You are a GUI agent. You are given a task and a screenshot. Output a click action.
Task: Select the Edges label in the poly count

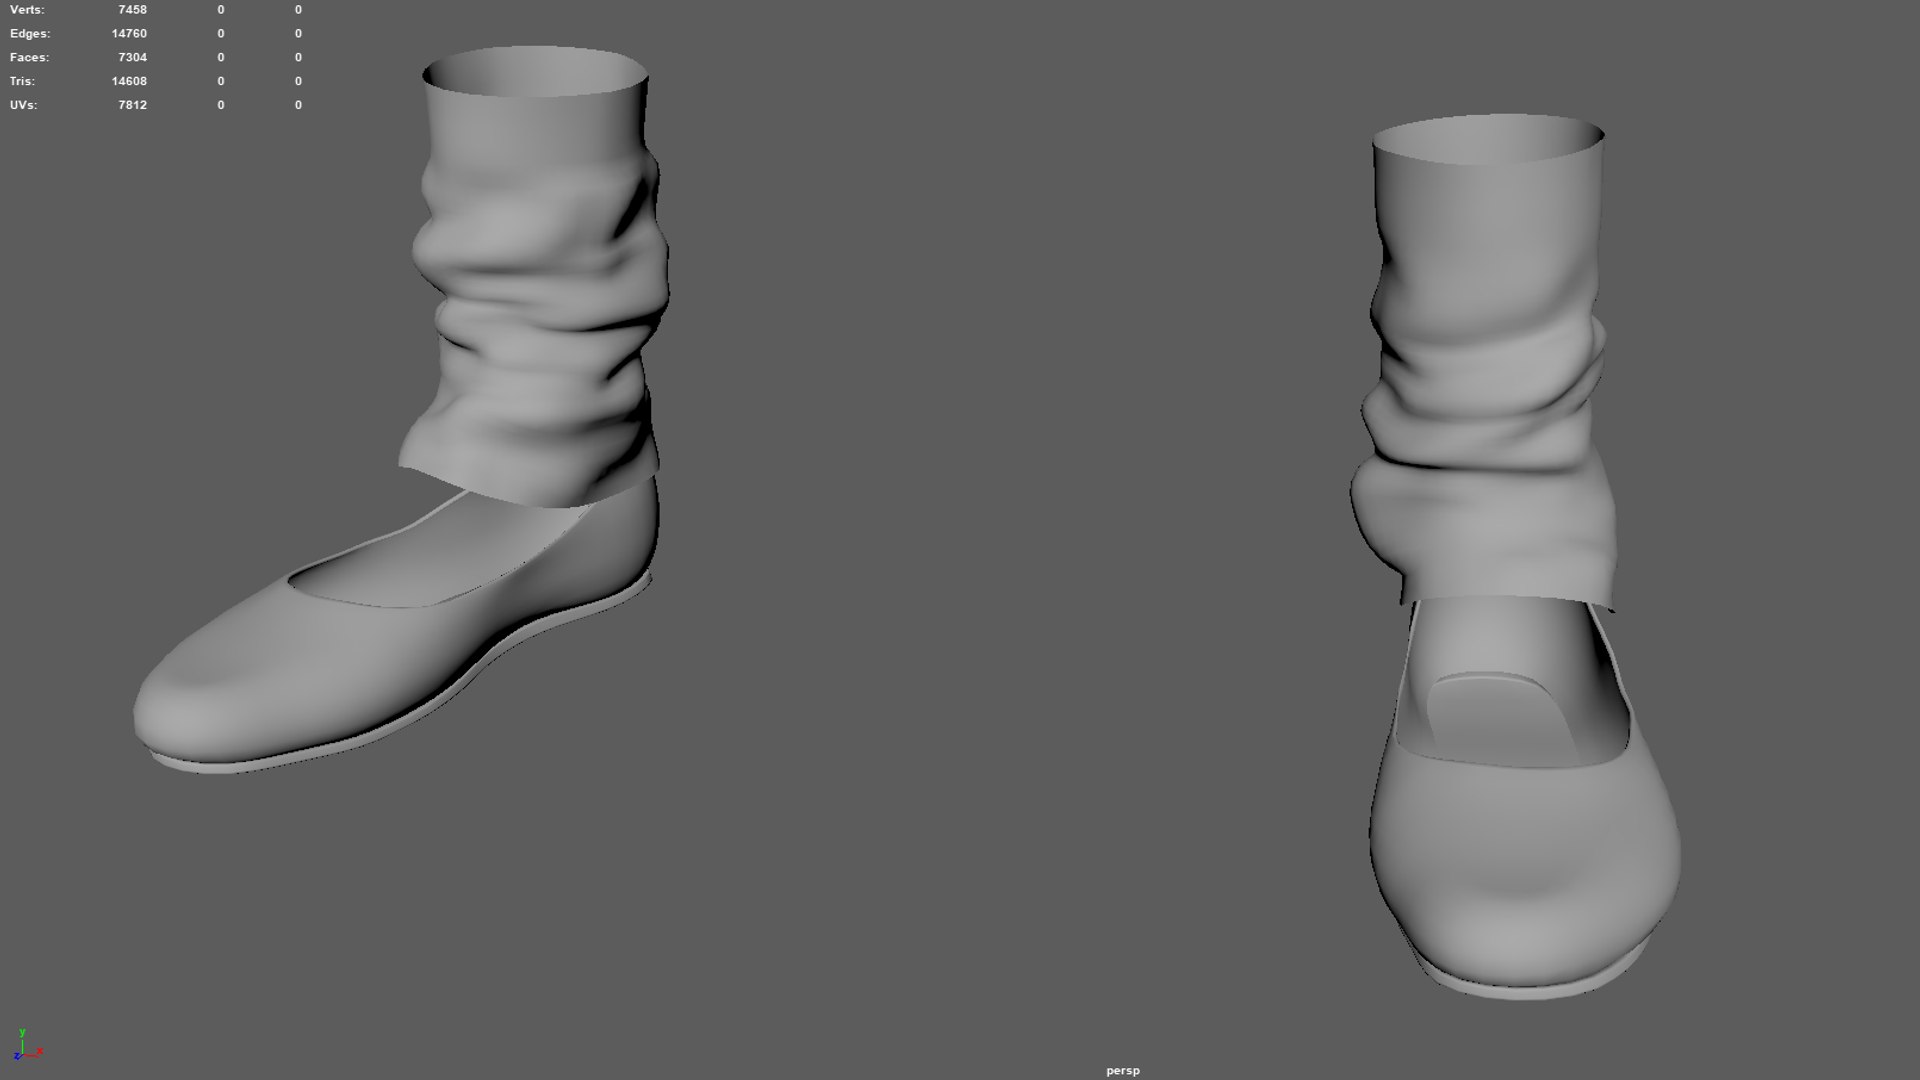point(30,33)
